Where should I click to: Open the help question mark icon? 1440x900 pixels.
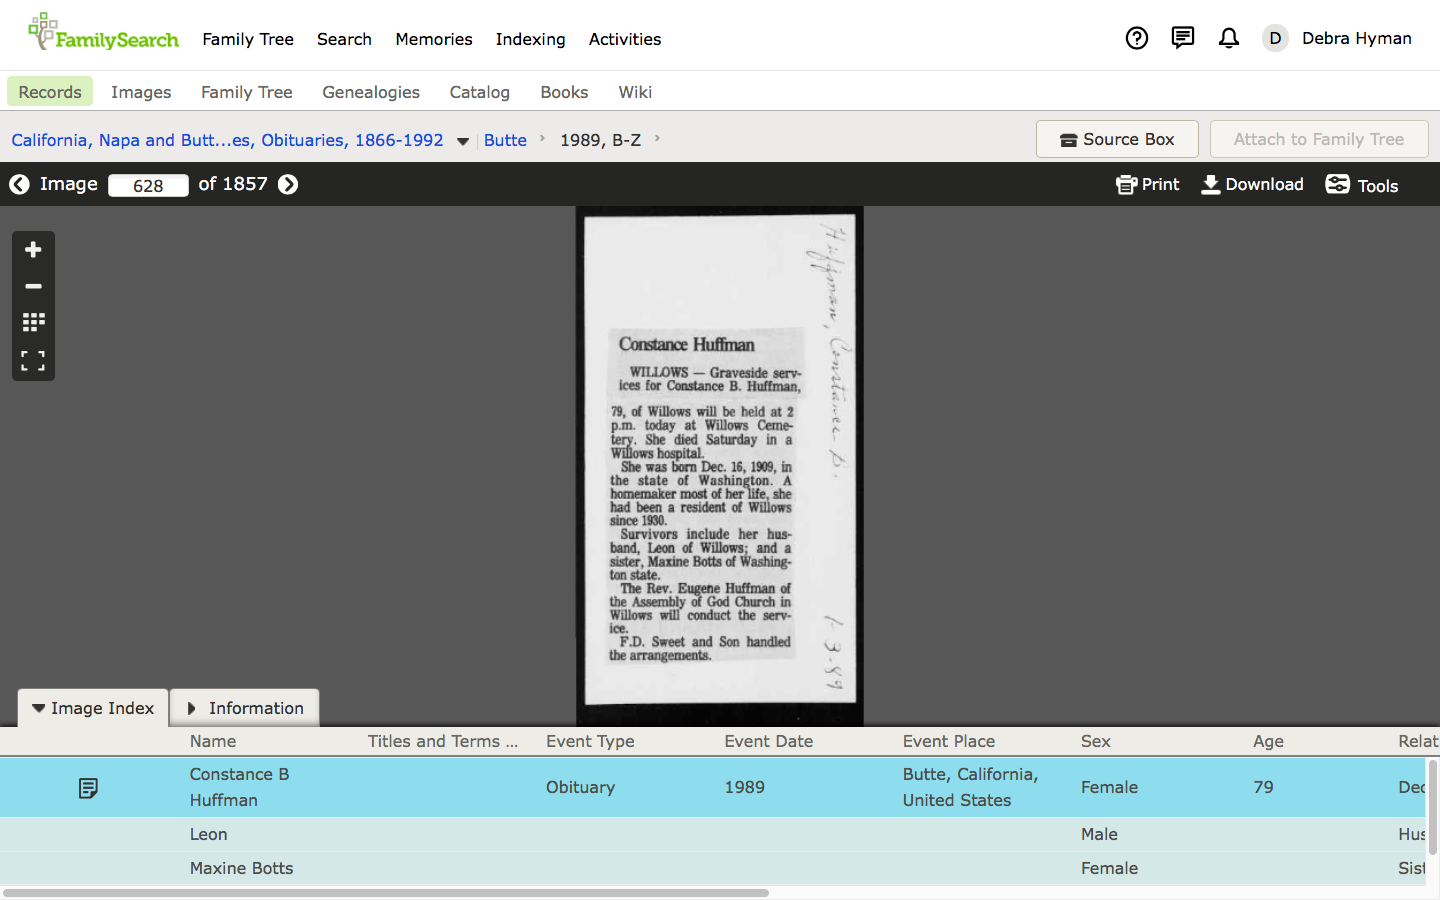click(1136, 38)
